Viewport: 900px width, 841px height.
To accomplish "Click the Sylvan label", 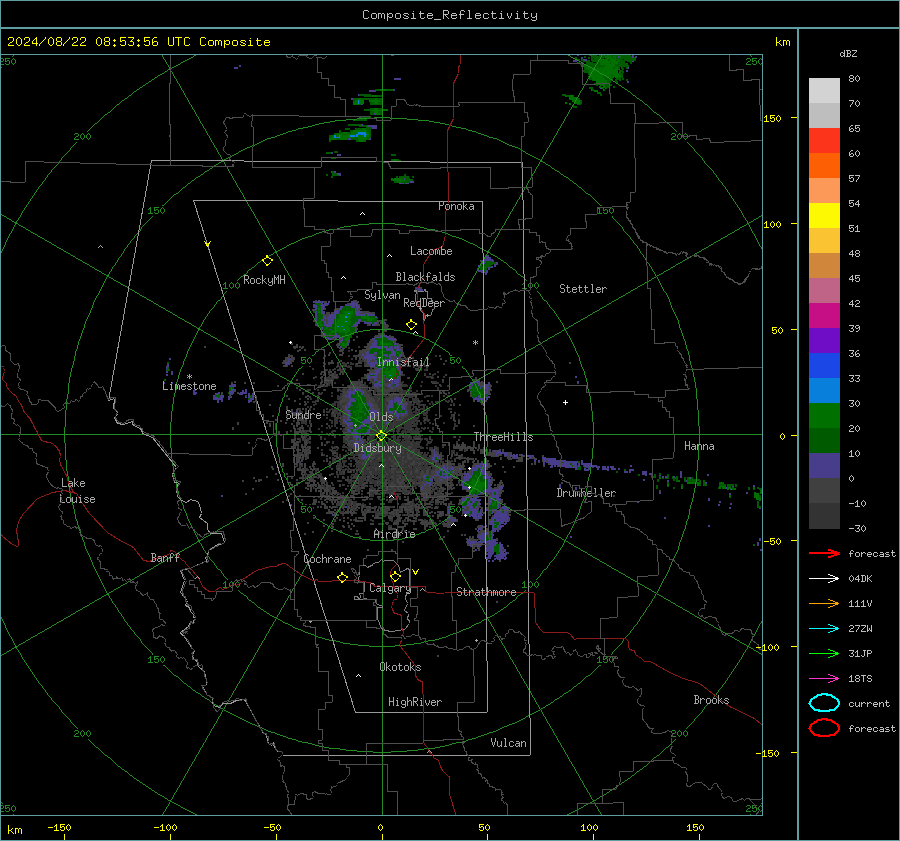I will tap(382, 295).
